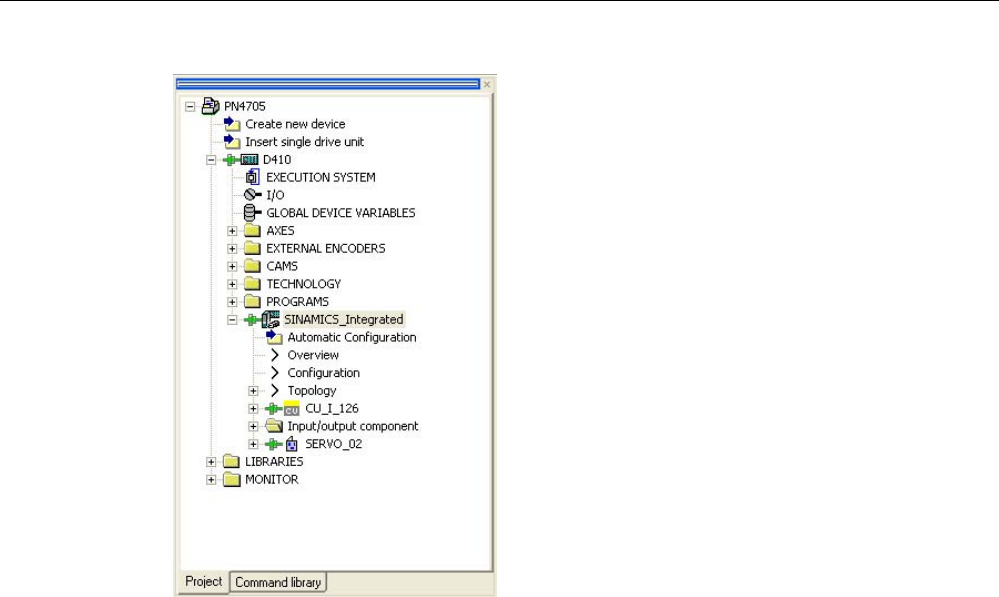The width and height of the screenshot is (999, 597).
Task: Click the Automatic Configuration icon
Action: coord(275,337)
